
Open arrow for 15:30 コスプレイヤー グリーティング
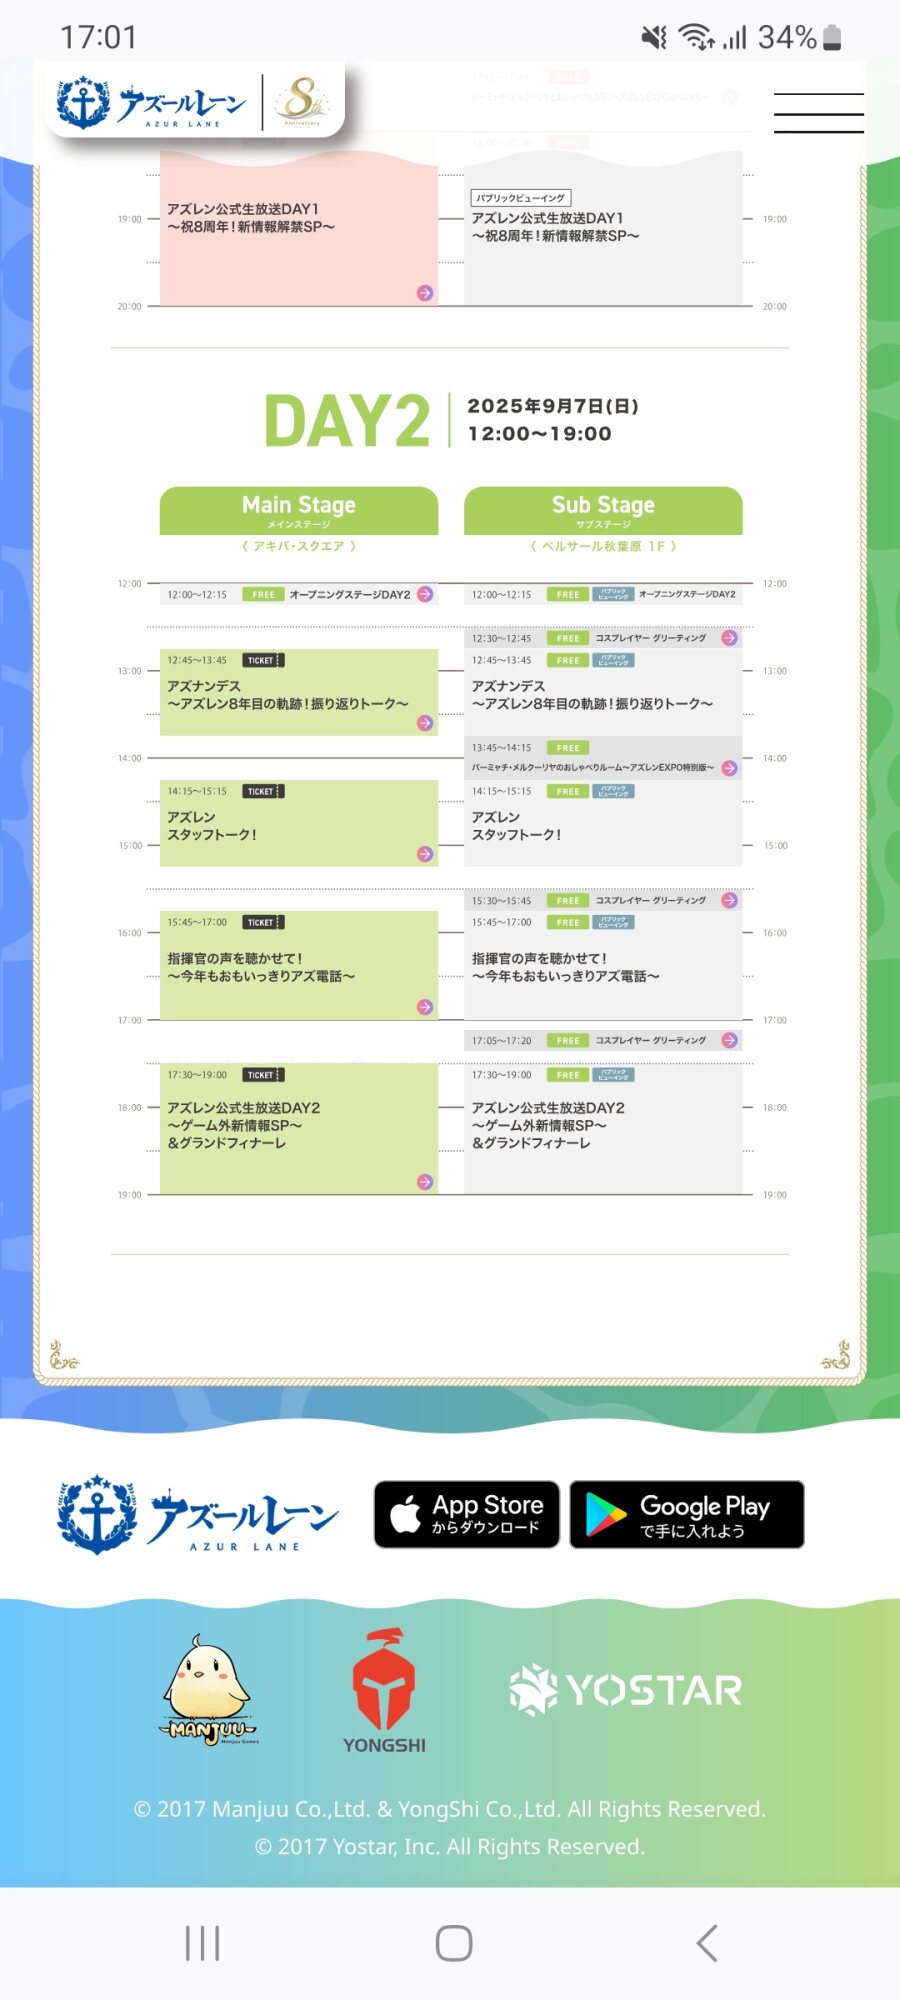pos(730,900)
